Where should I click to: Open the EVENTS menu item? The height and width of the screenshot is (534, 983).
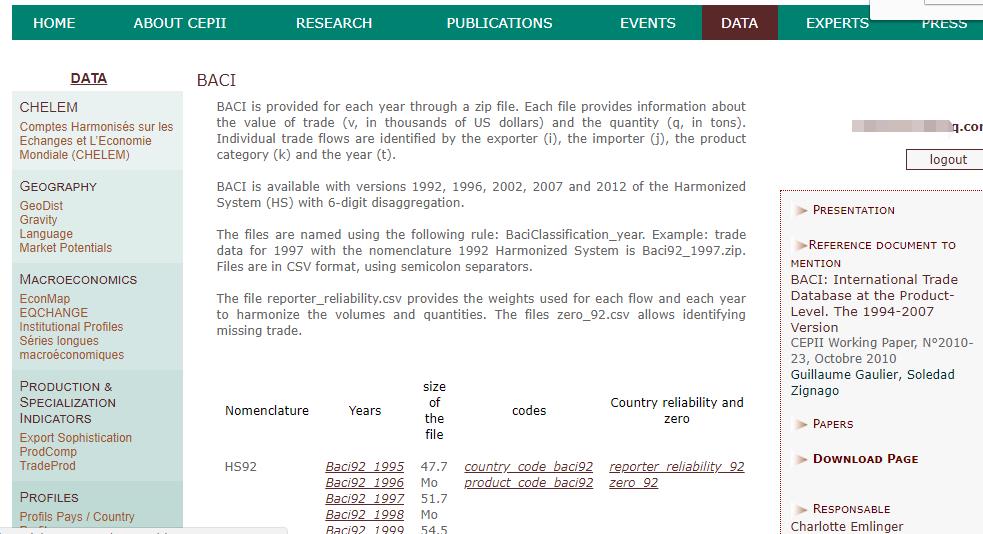click(x=648, y=23)
